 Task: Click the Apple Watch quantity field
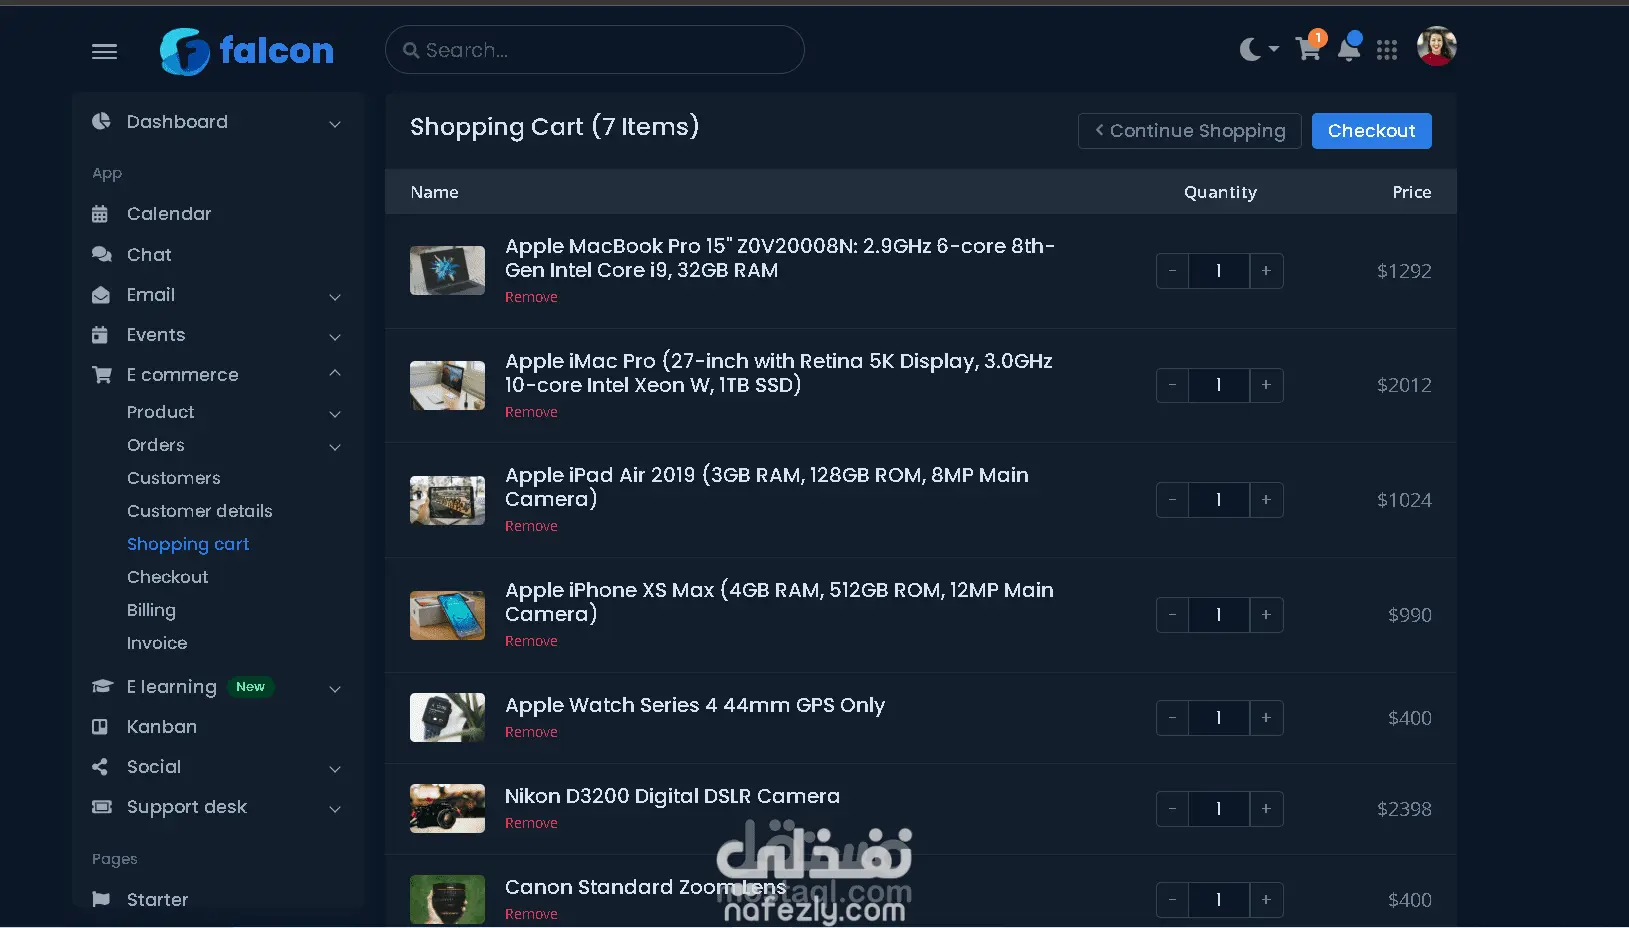[1219, 718]
